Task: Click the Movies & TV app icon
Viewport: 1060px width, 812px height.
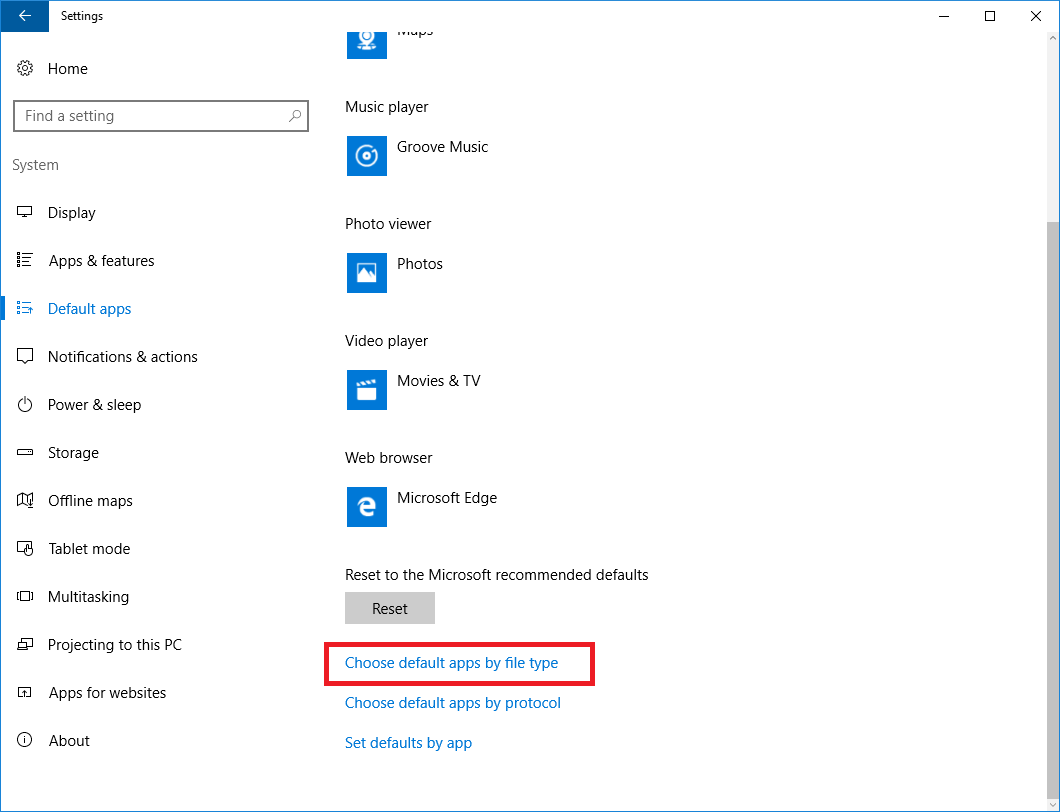Action: click(367, 390)
